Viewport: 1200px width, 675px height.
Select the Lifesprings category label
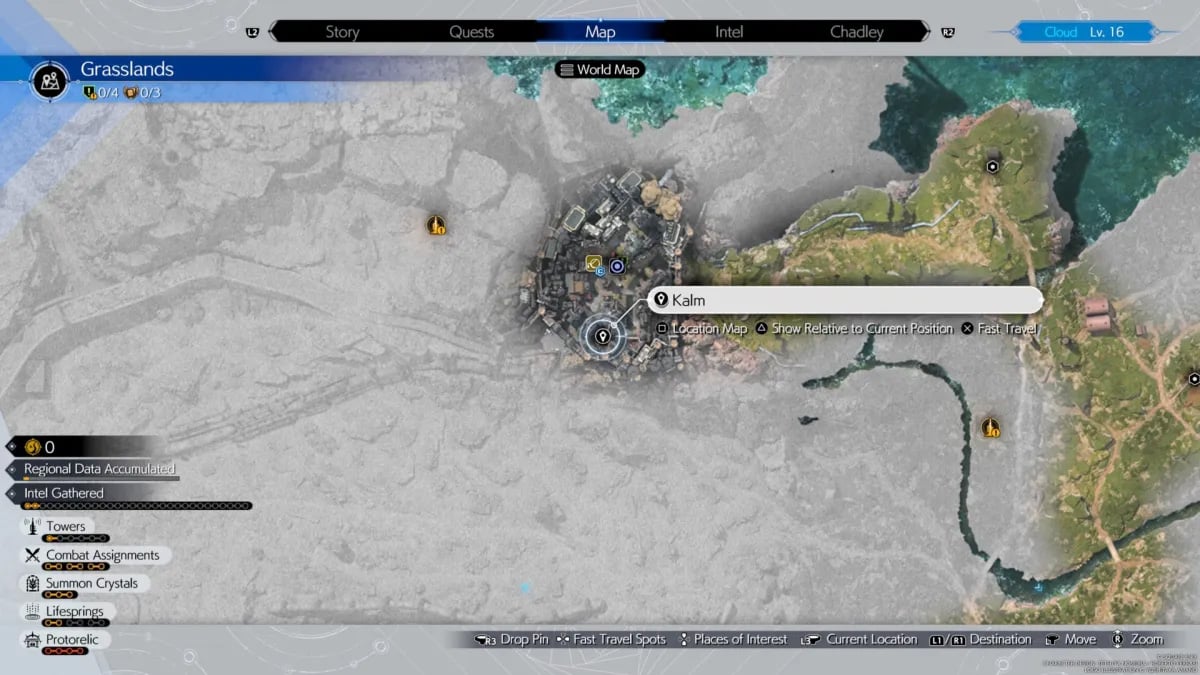pyautogui.click(x=74, y=611)
